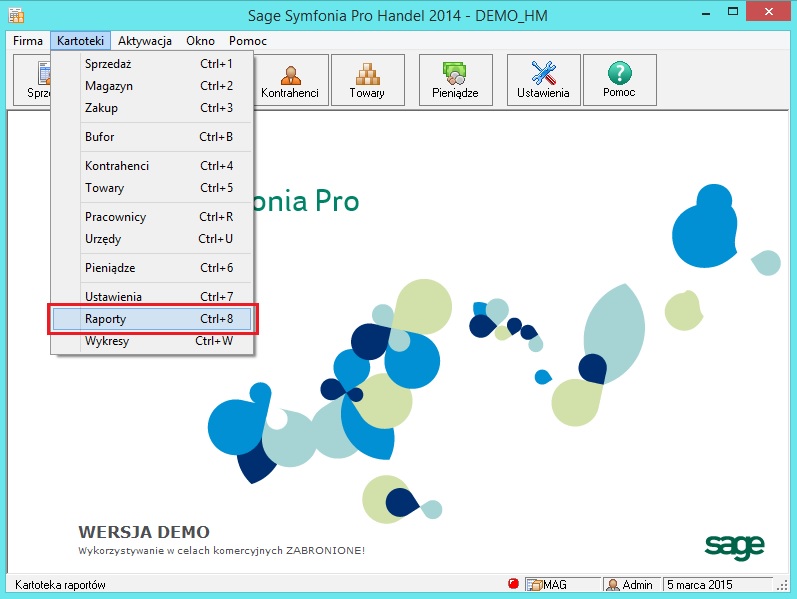Click the Pomoc question-mark toolbar icon
The height and width of the screenshot is (599, 797).
coord(620,73)
